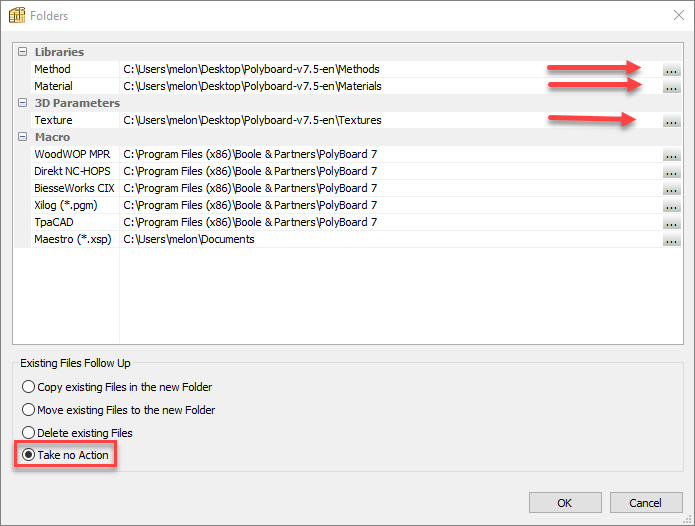Click the TpaCAD PolyBoard 7 path
The height and width of the screenshot is (526, 695).
(x=250, y=222)
